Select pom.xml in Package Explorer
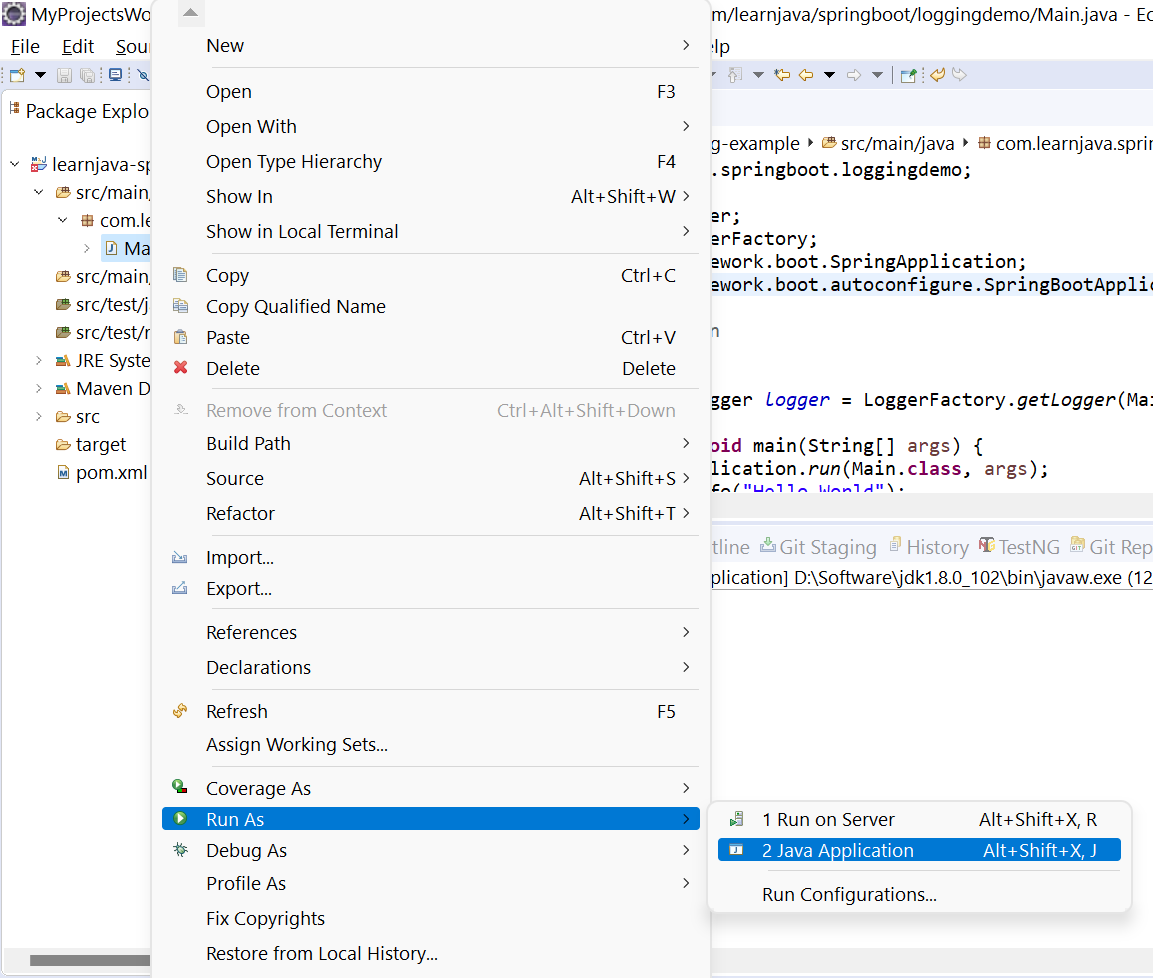 pyautogui.click(x=111, y=473)
